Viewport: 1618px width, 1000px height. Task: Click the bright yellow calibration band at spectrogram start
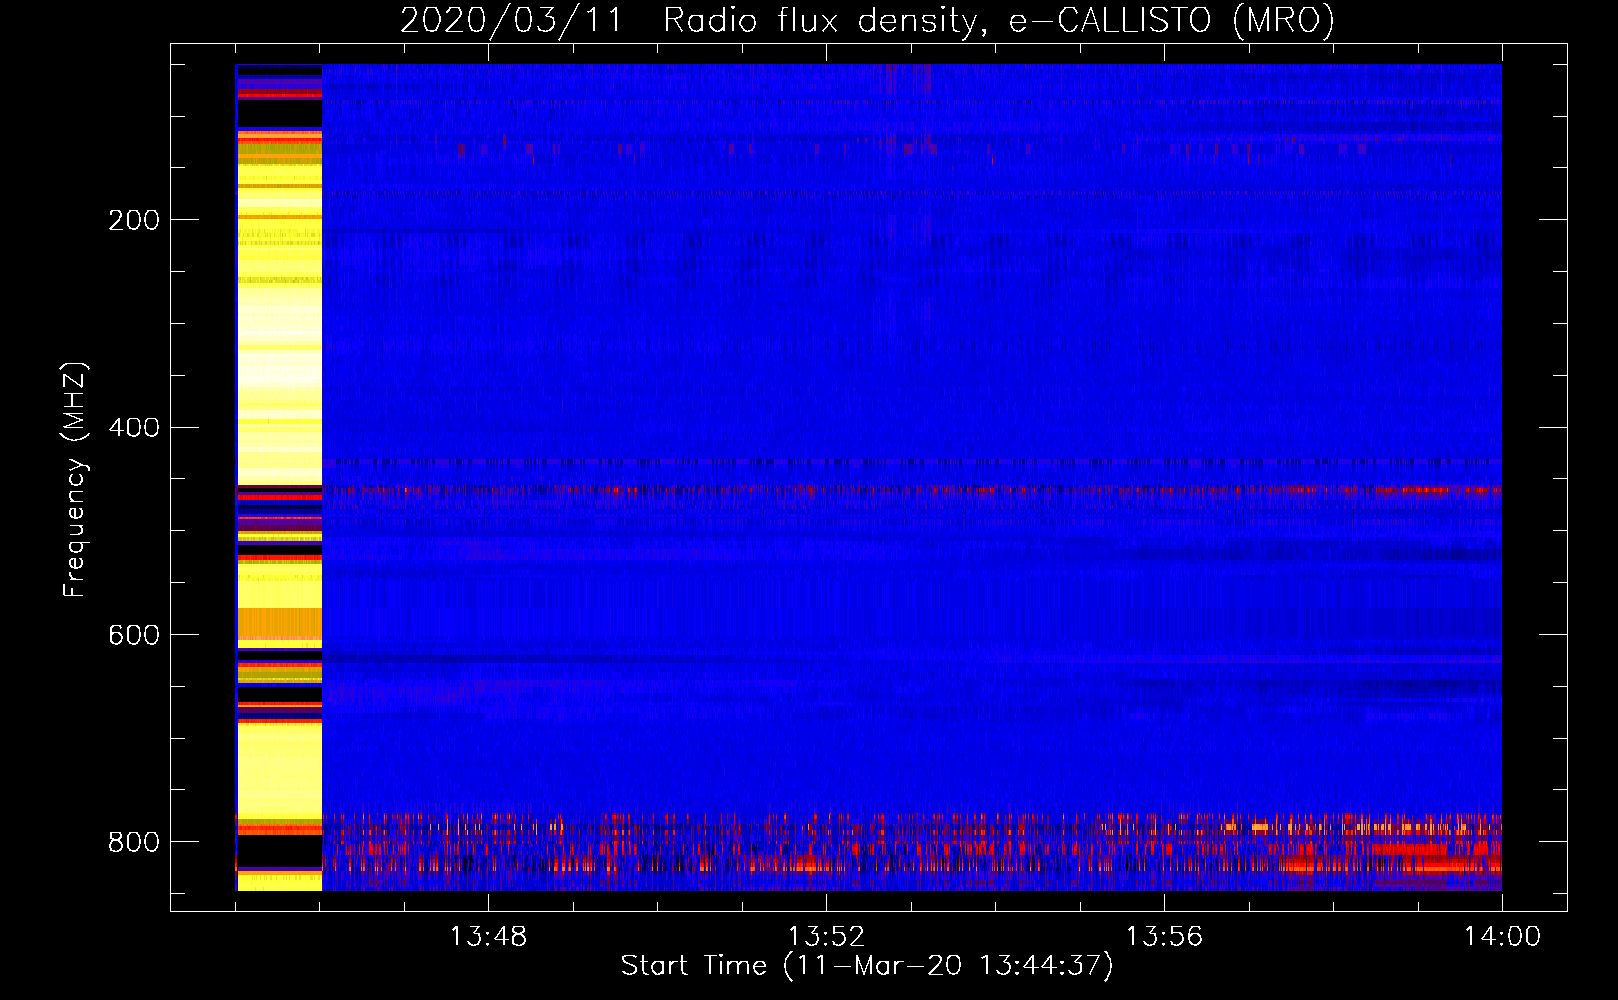(x=279, y=478)
